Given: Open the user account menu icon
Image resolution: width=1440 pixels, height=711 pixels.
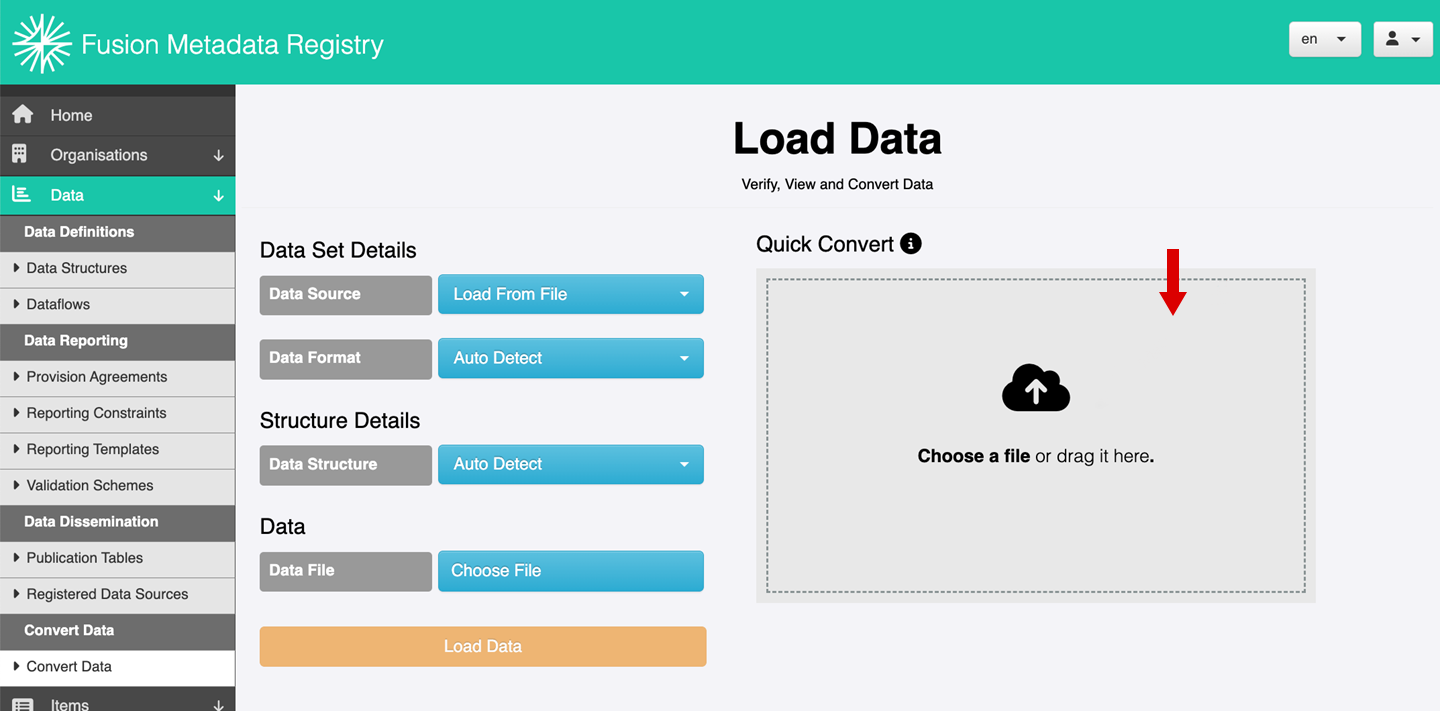Looking at the screenshot, I should point(1402,39).
